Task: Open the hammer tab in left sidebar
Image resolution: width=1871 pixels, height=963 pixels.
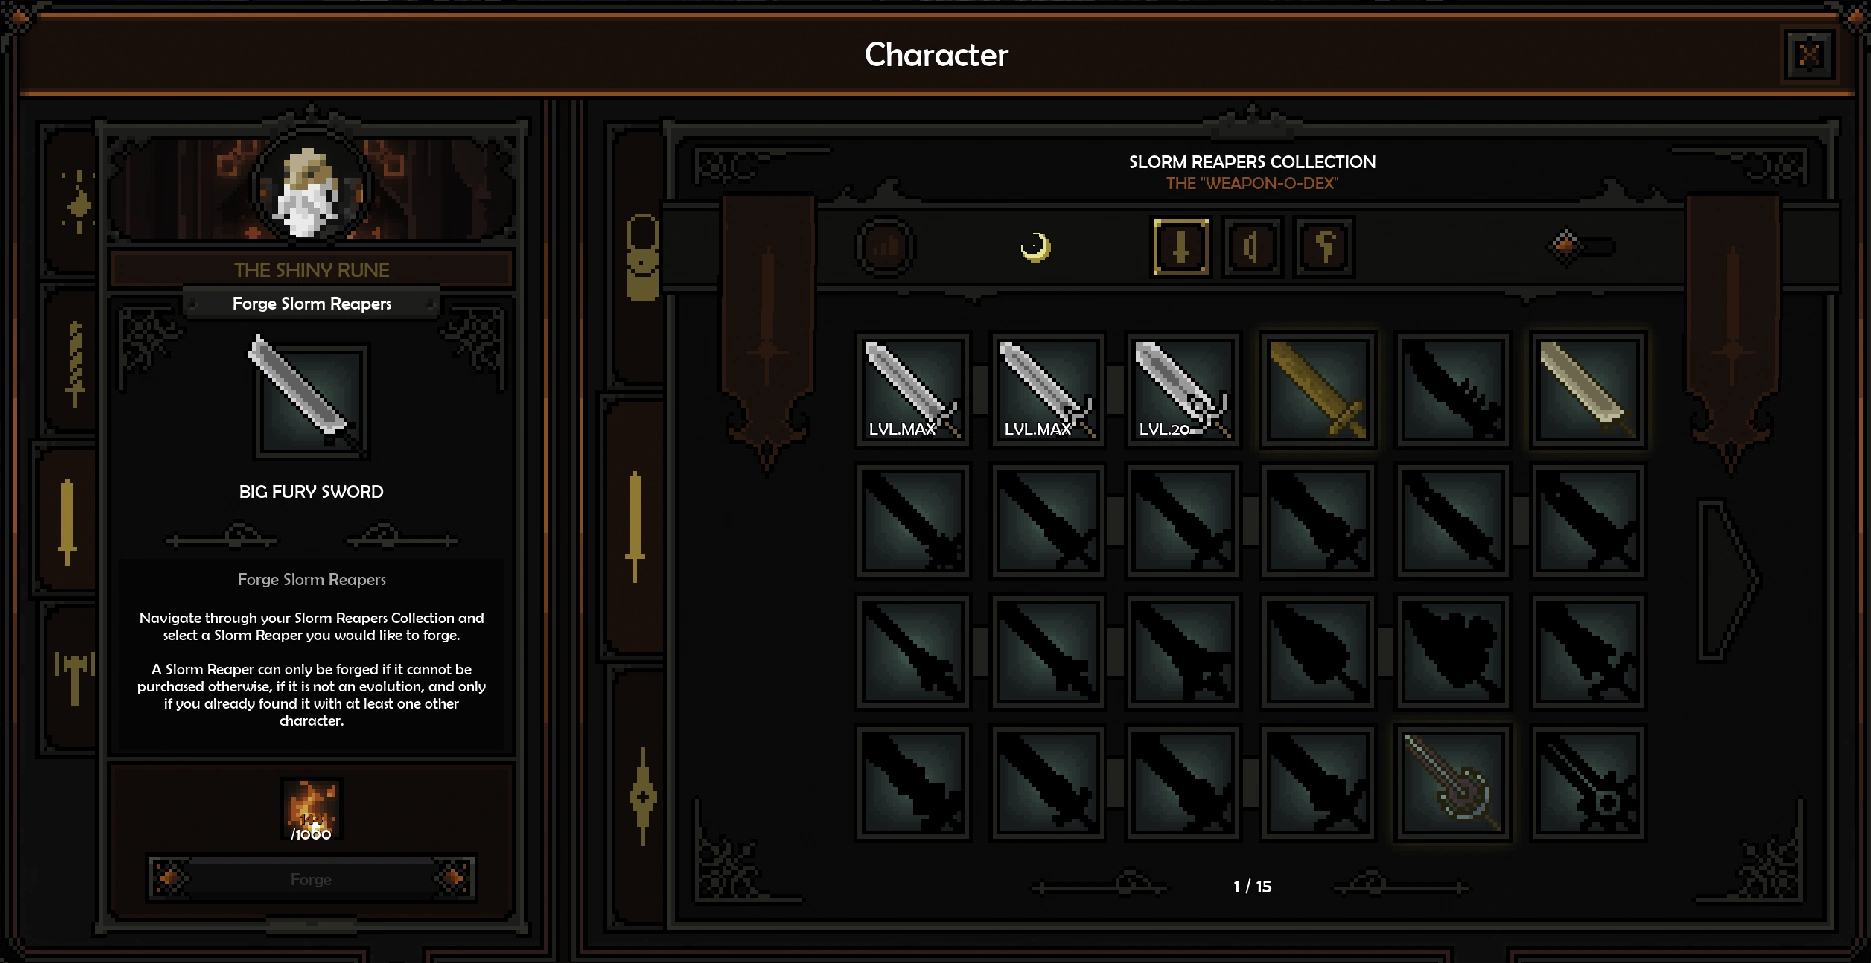Action: click(74, 675)
